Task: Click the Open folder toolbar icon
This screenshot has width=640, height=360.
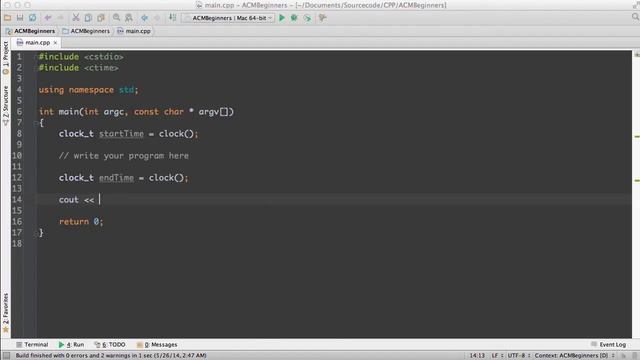Action: click(x=7, y=18)
